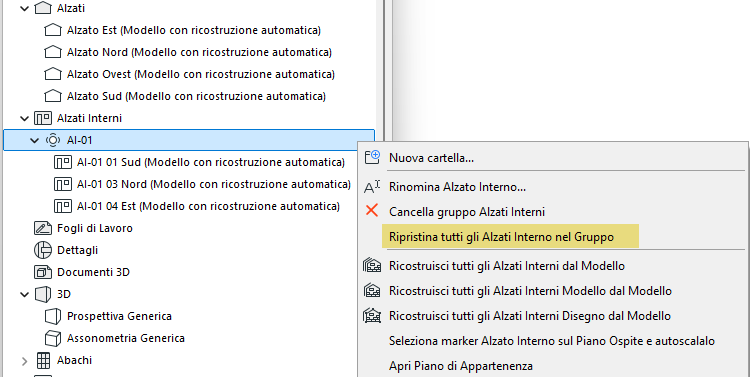
Task: Select the Alzati tree label
Action: click(x=71, y=8)
